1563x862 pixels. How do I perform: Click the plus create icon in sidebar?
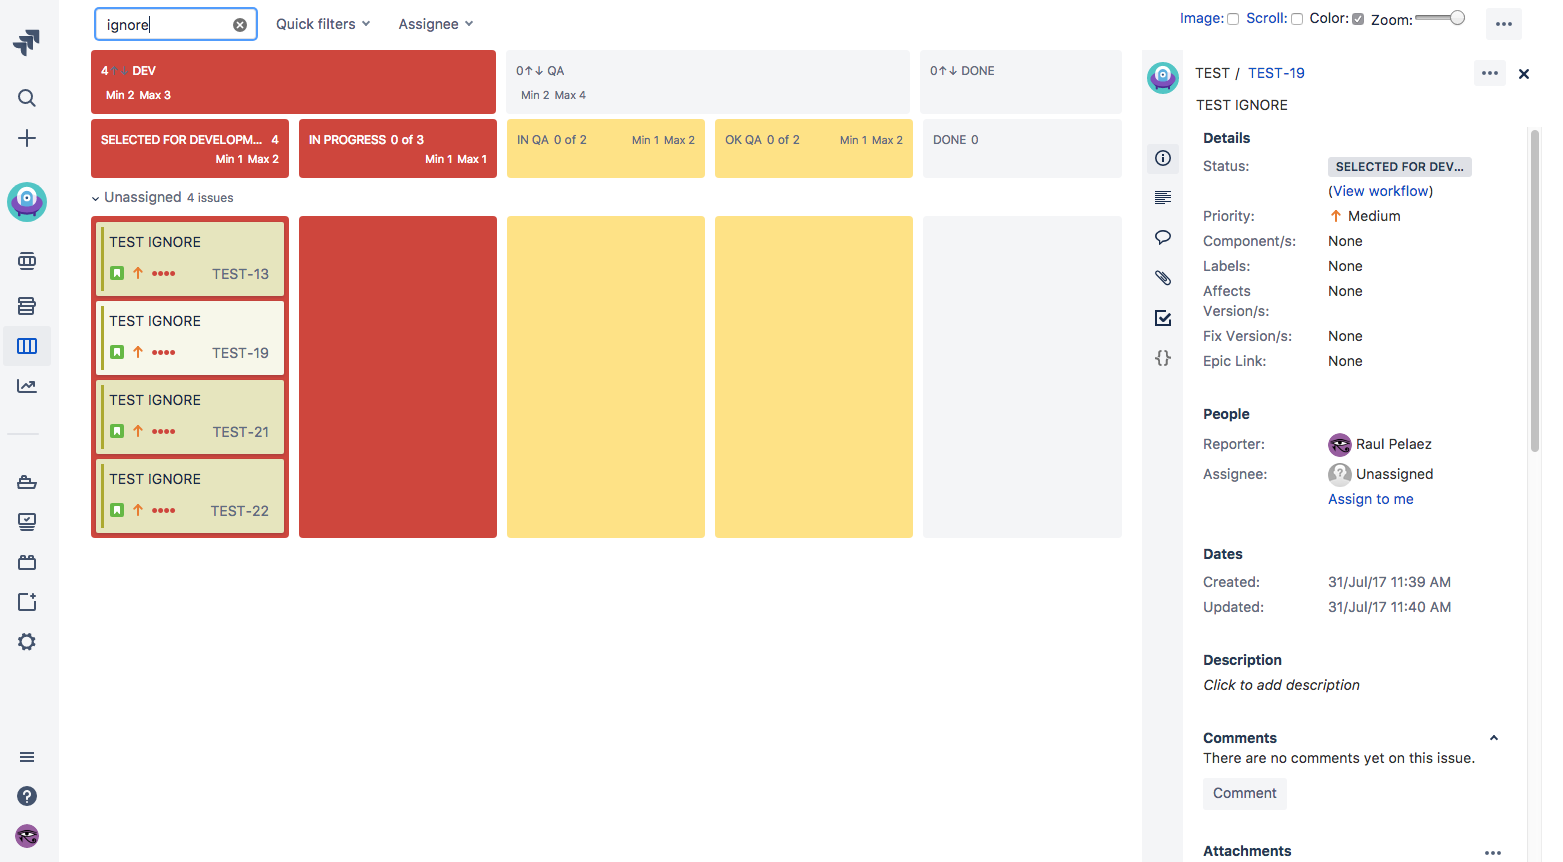point(27,138)
